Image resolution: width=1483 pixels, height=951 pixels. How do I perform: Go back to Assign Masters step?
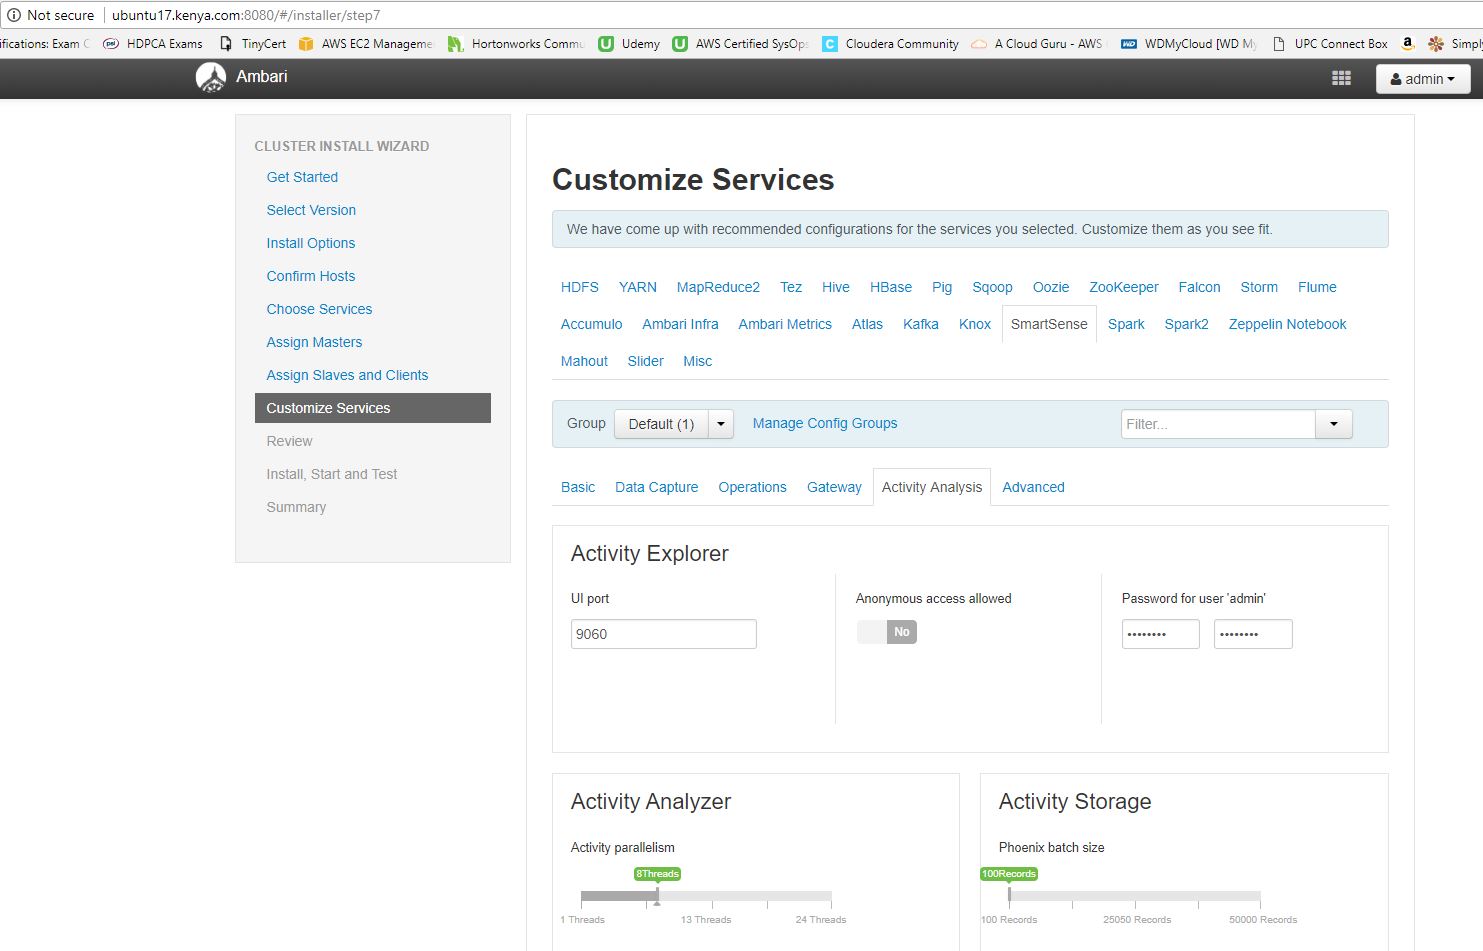coord(314,342)
